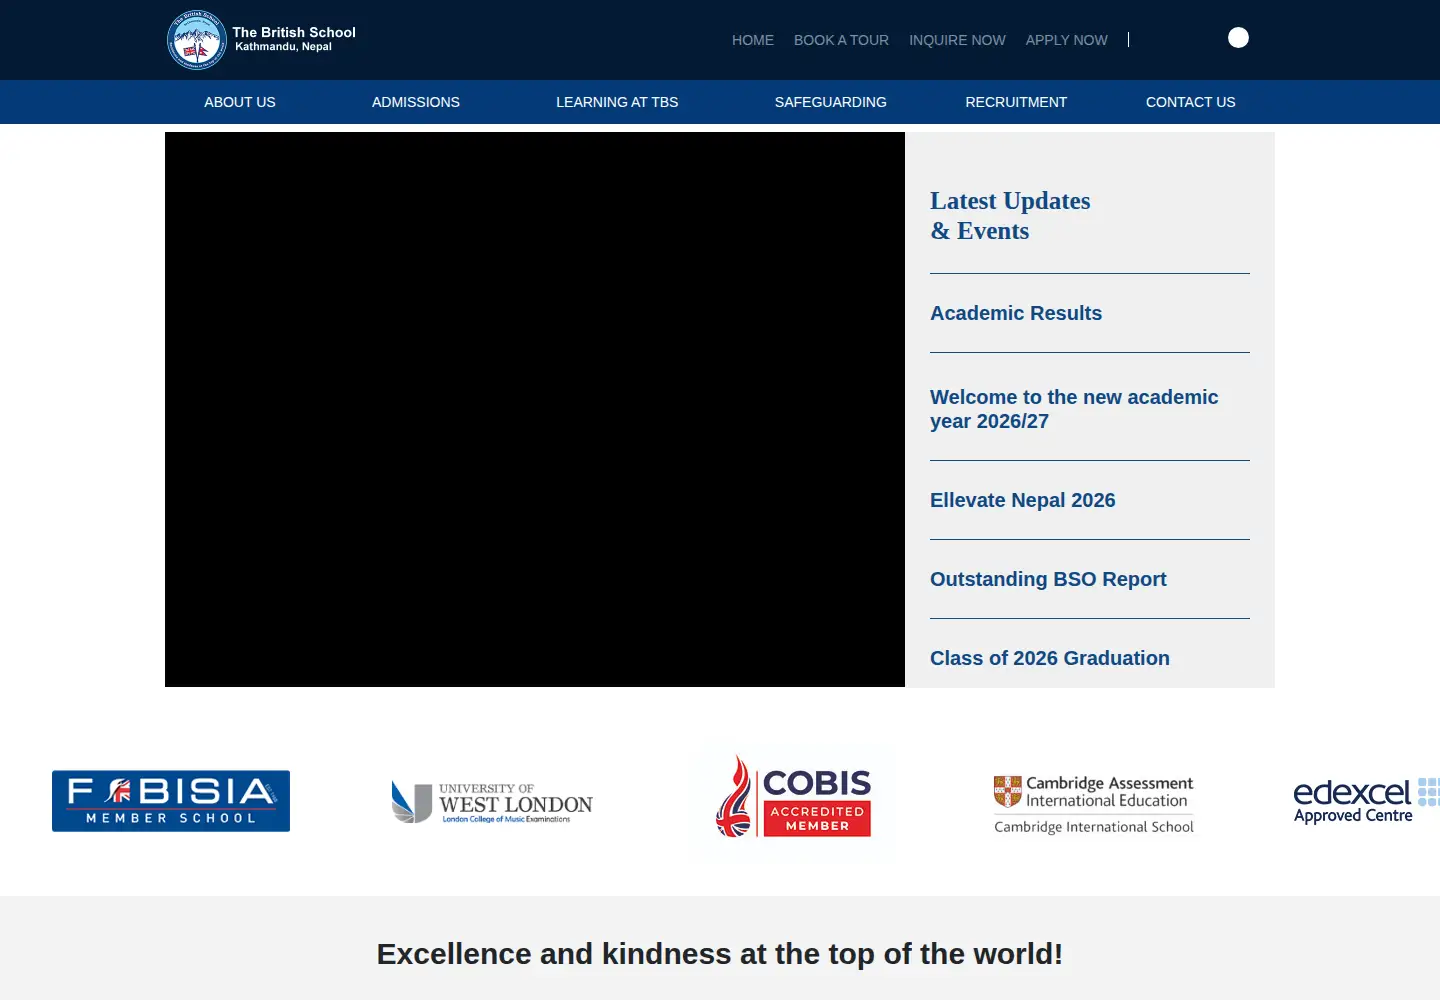Open the SAFEGUARDING menu
The image size is (1440, 1000).
831,102
